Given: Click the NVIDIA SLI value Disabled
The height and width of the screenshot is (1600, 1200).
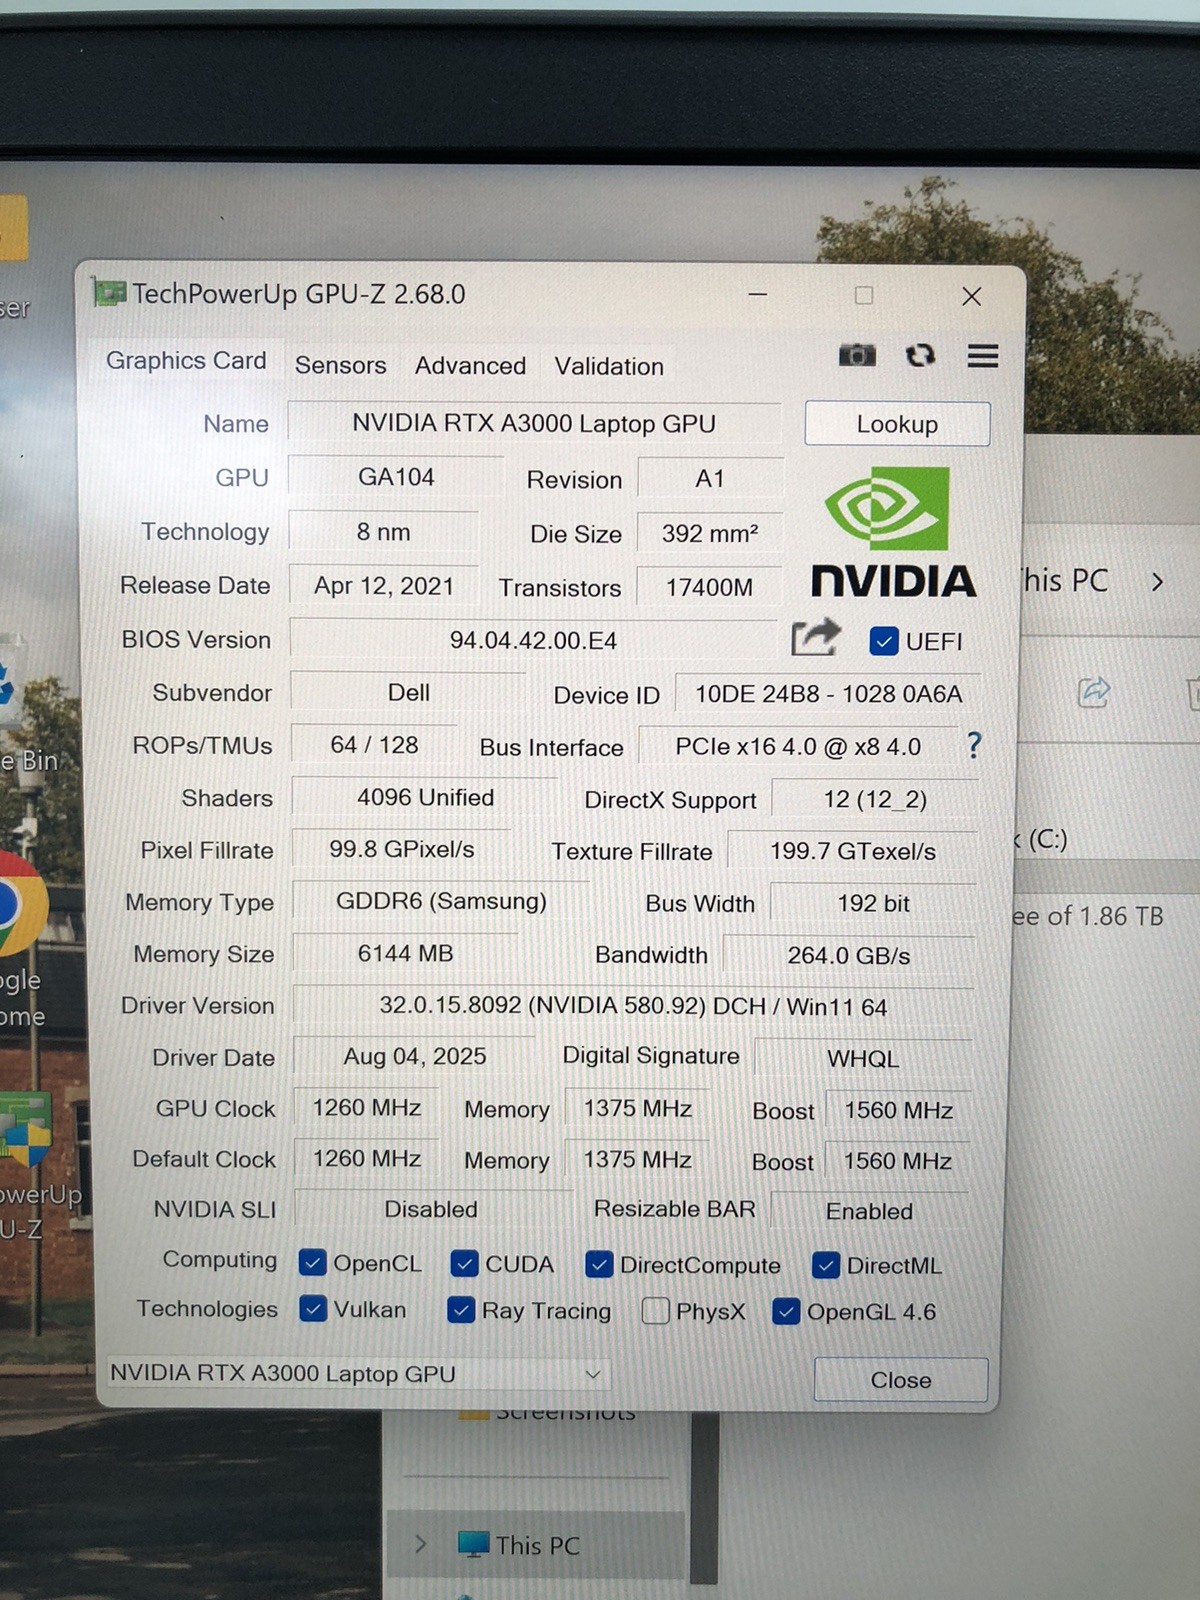Looking at the screenshot, I should coord(431,1209).
